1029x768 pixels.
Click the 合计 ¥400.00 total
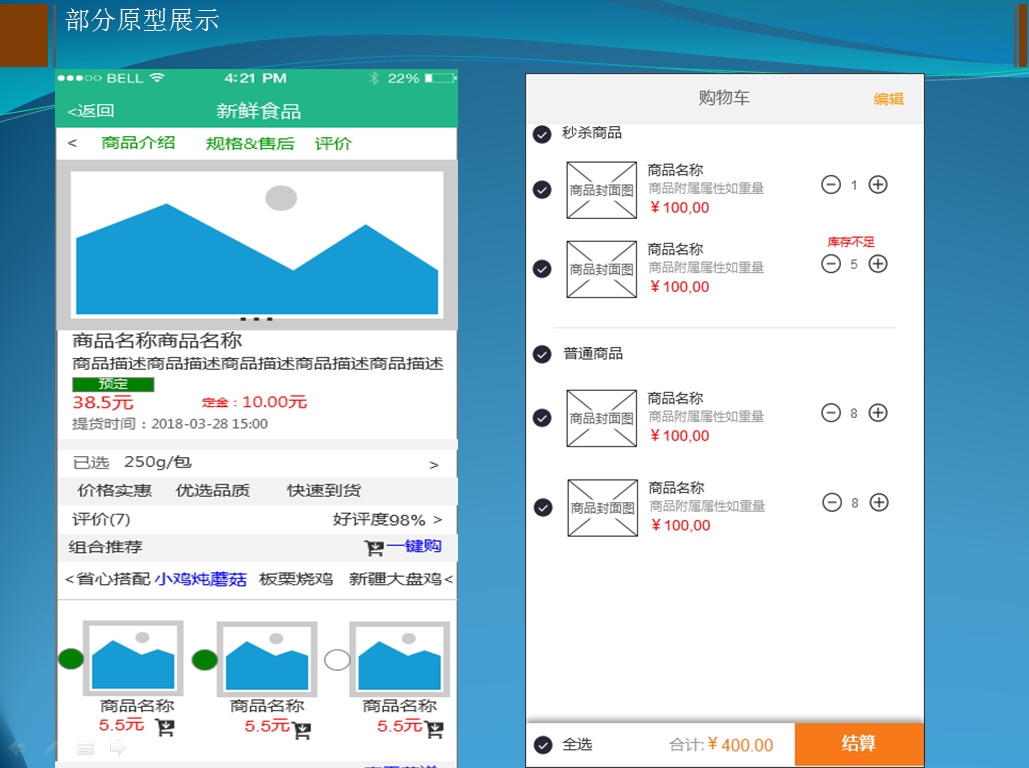coord(721,745)
